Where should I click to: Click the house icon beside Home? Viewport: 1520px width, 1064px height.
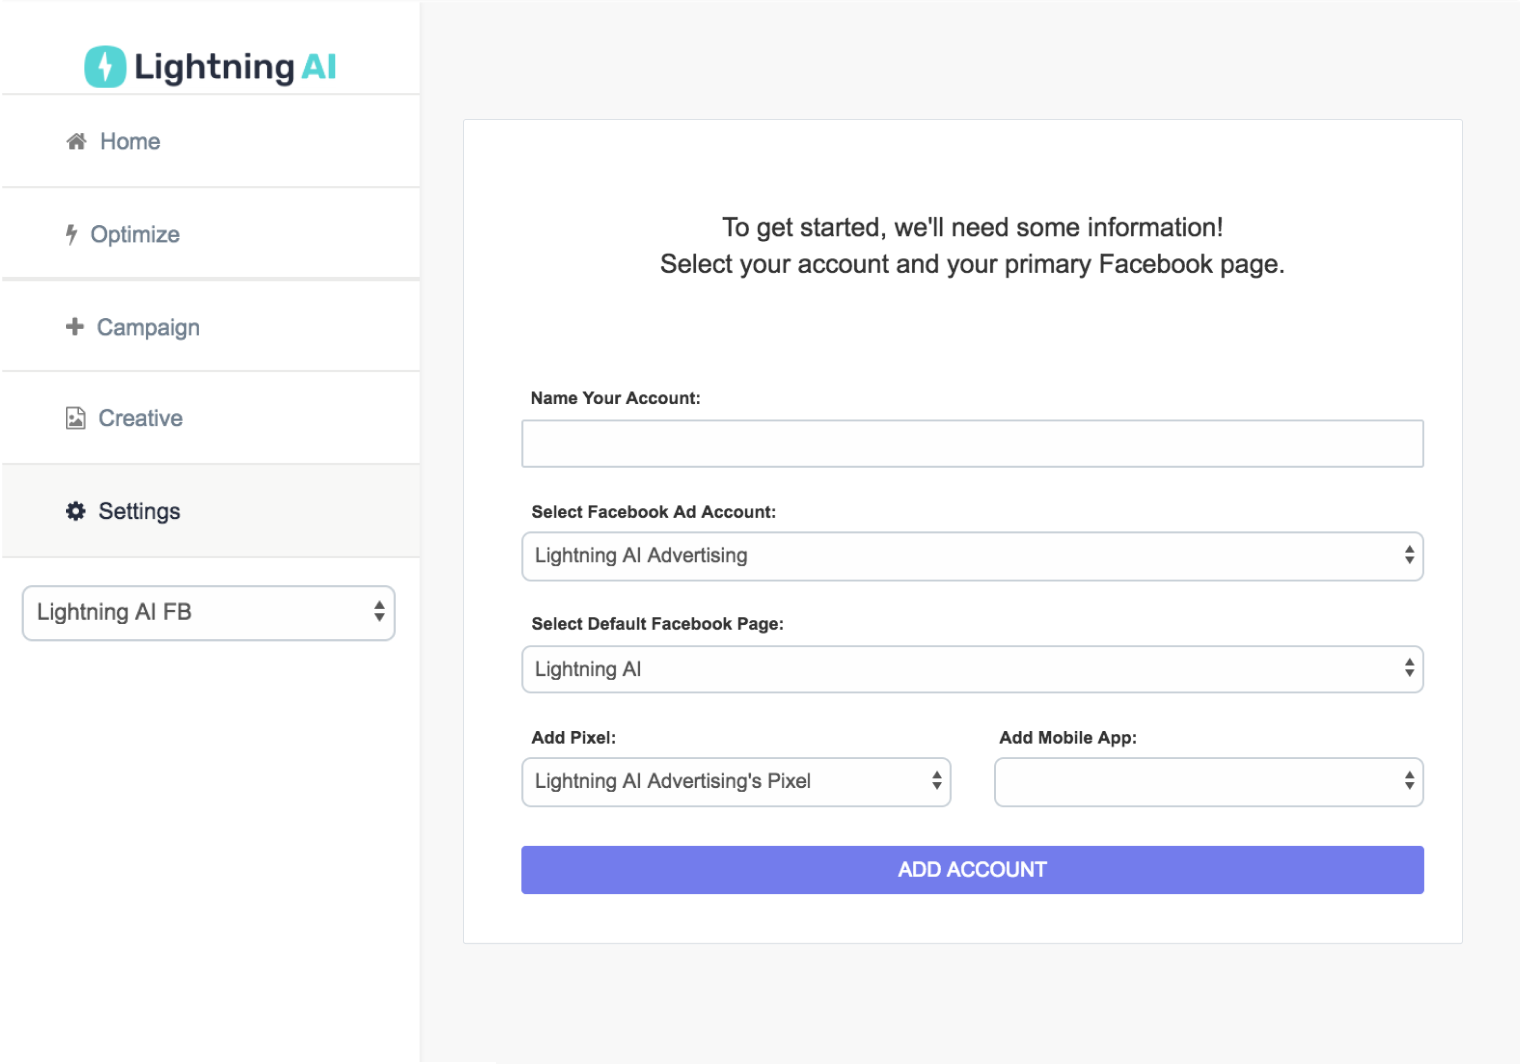coord(76,142)
